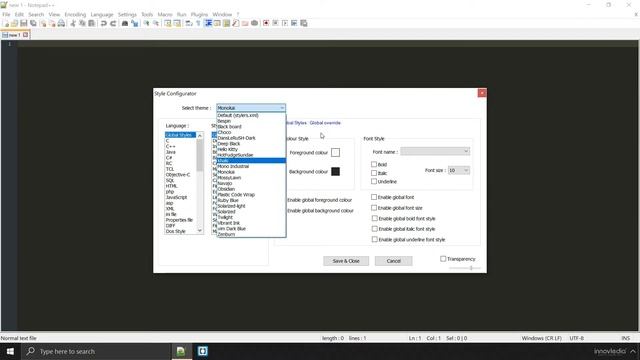The image size is (640, 360).
Task: Enable the Underline font style checkbox
Action: coord(374,181)
